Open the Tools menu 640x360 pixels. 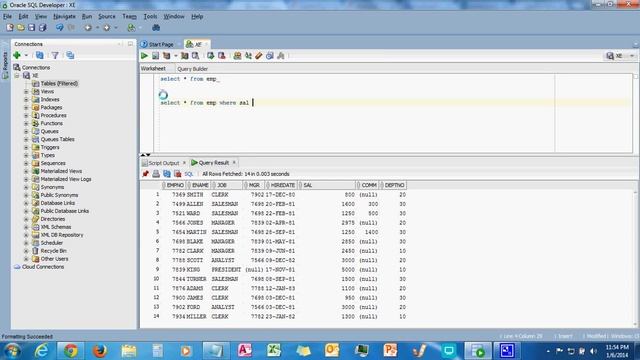[150, 16]
